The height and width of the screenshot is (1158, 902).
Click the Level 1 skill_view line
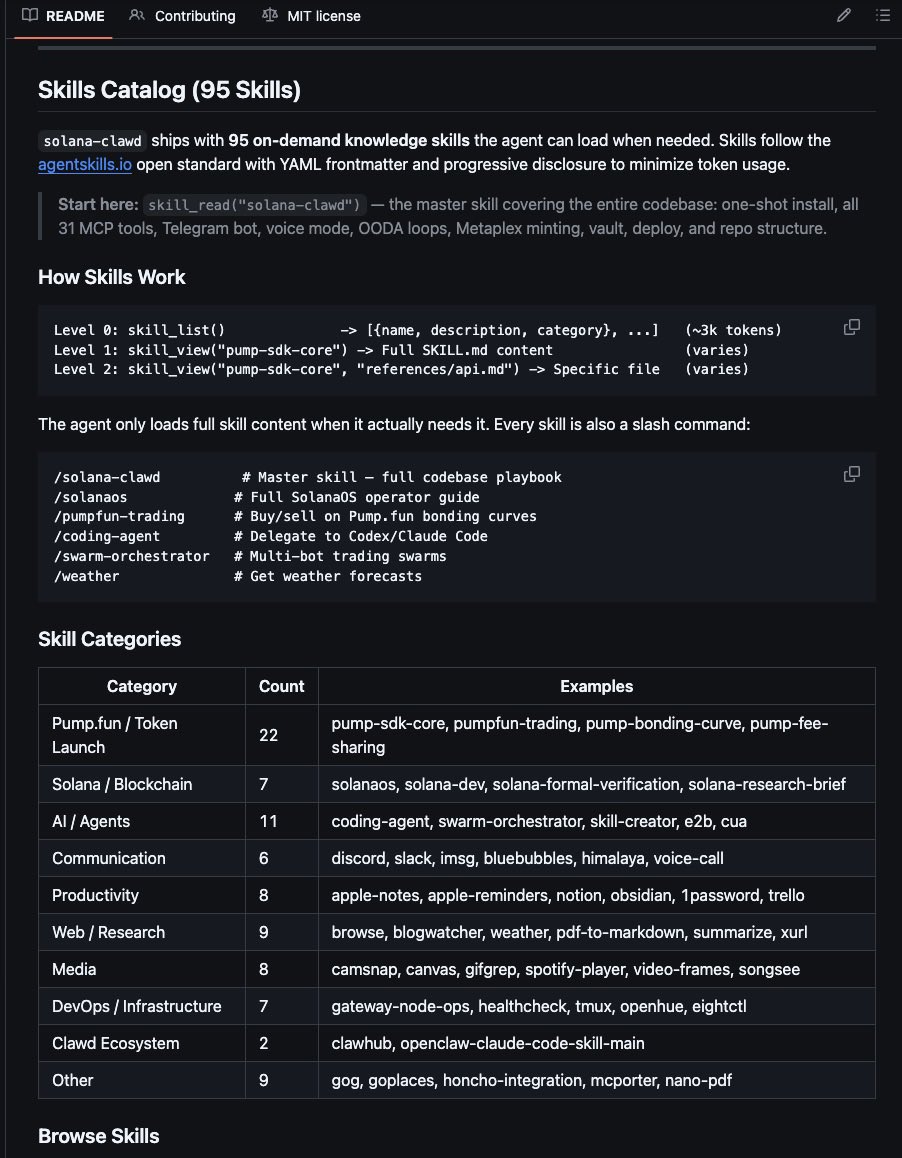[x=401, y=349]
